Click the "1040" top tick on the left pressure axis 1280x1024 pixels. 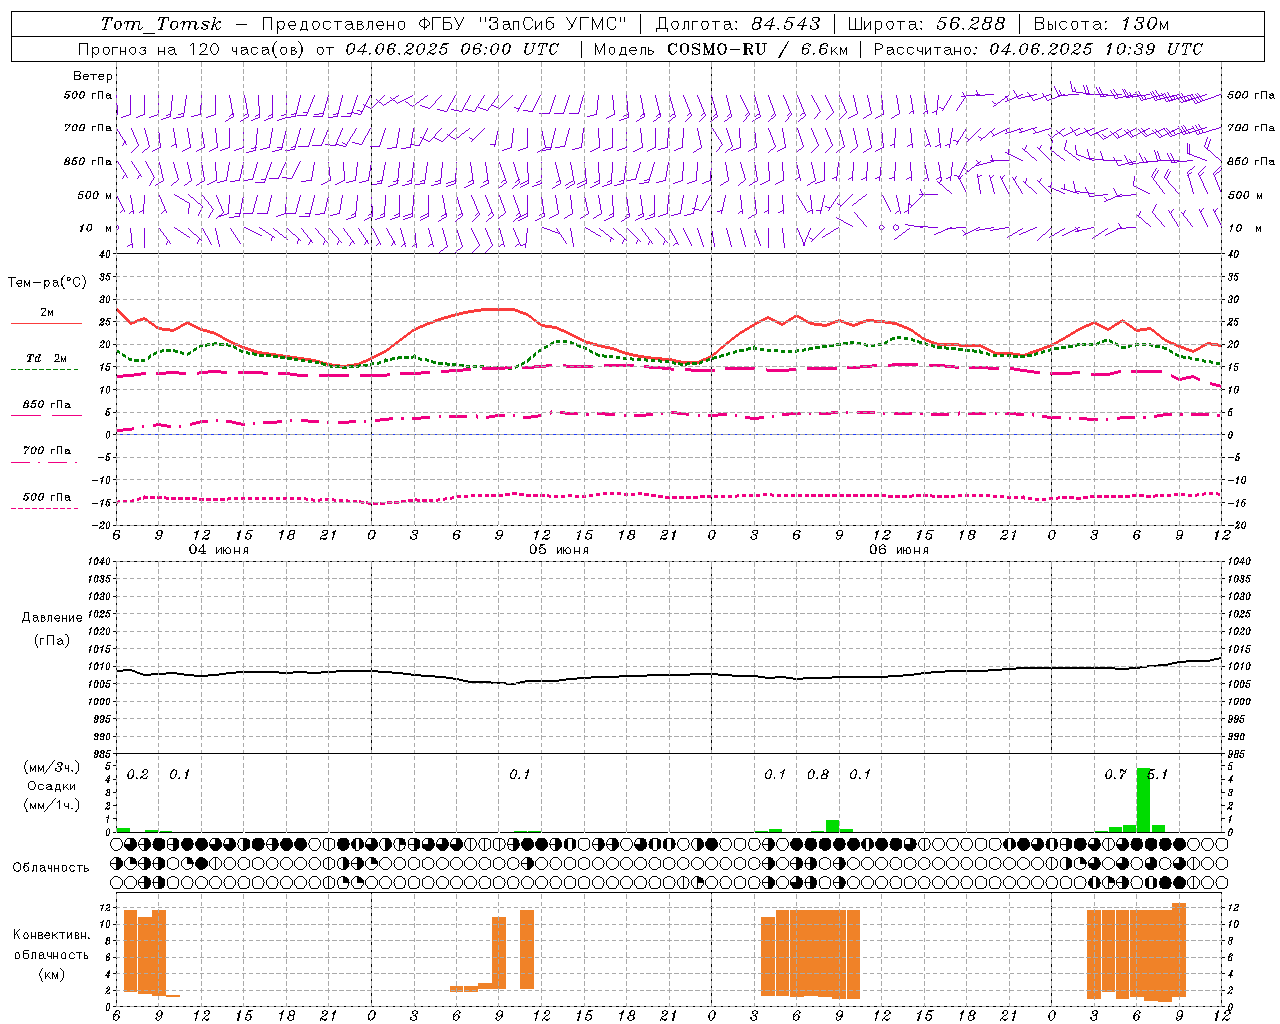pos(98,561)
